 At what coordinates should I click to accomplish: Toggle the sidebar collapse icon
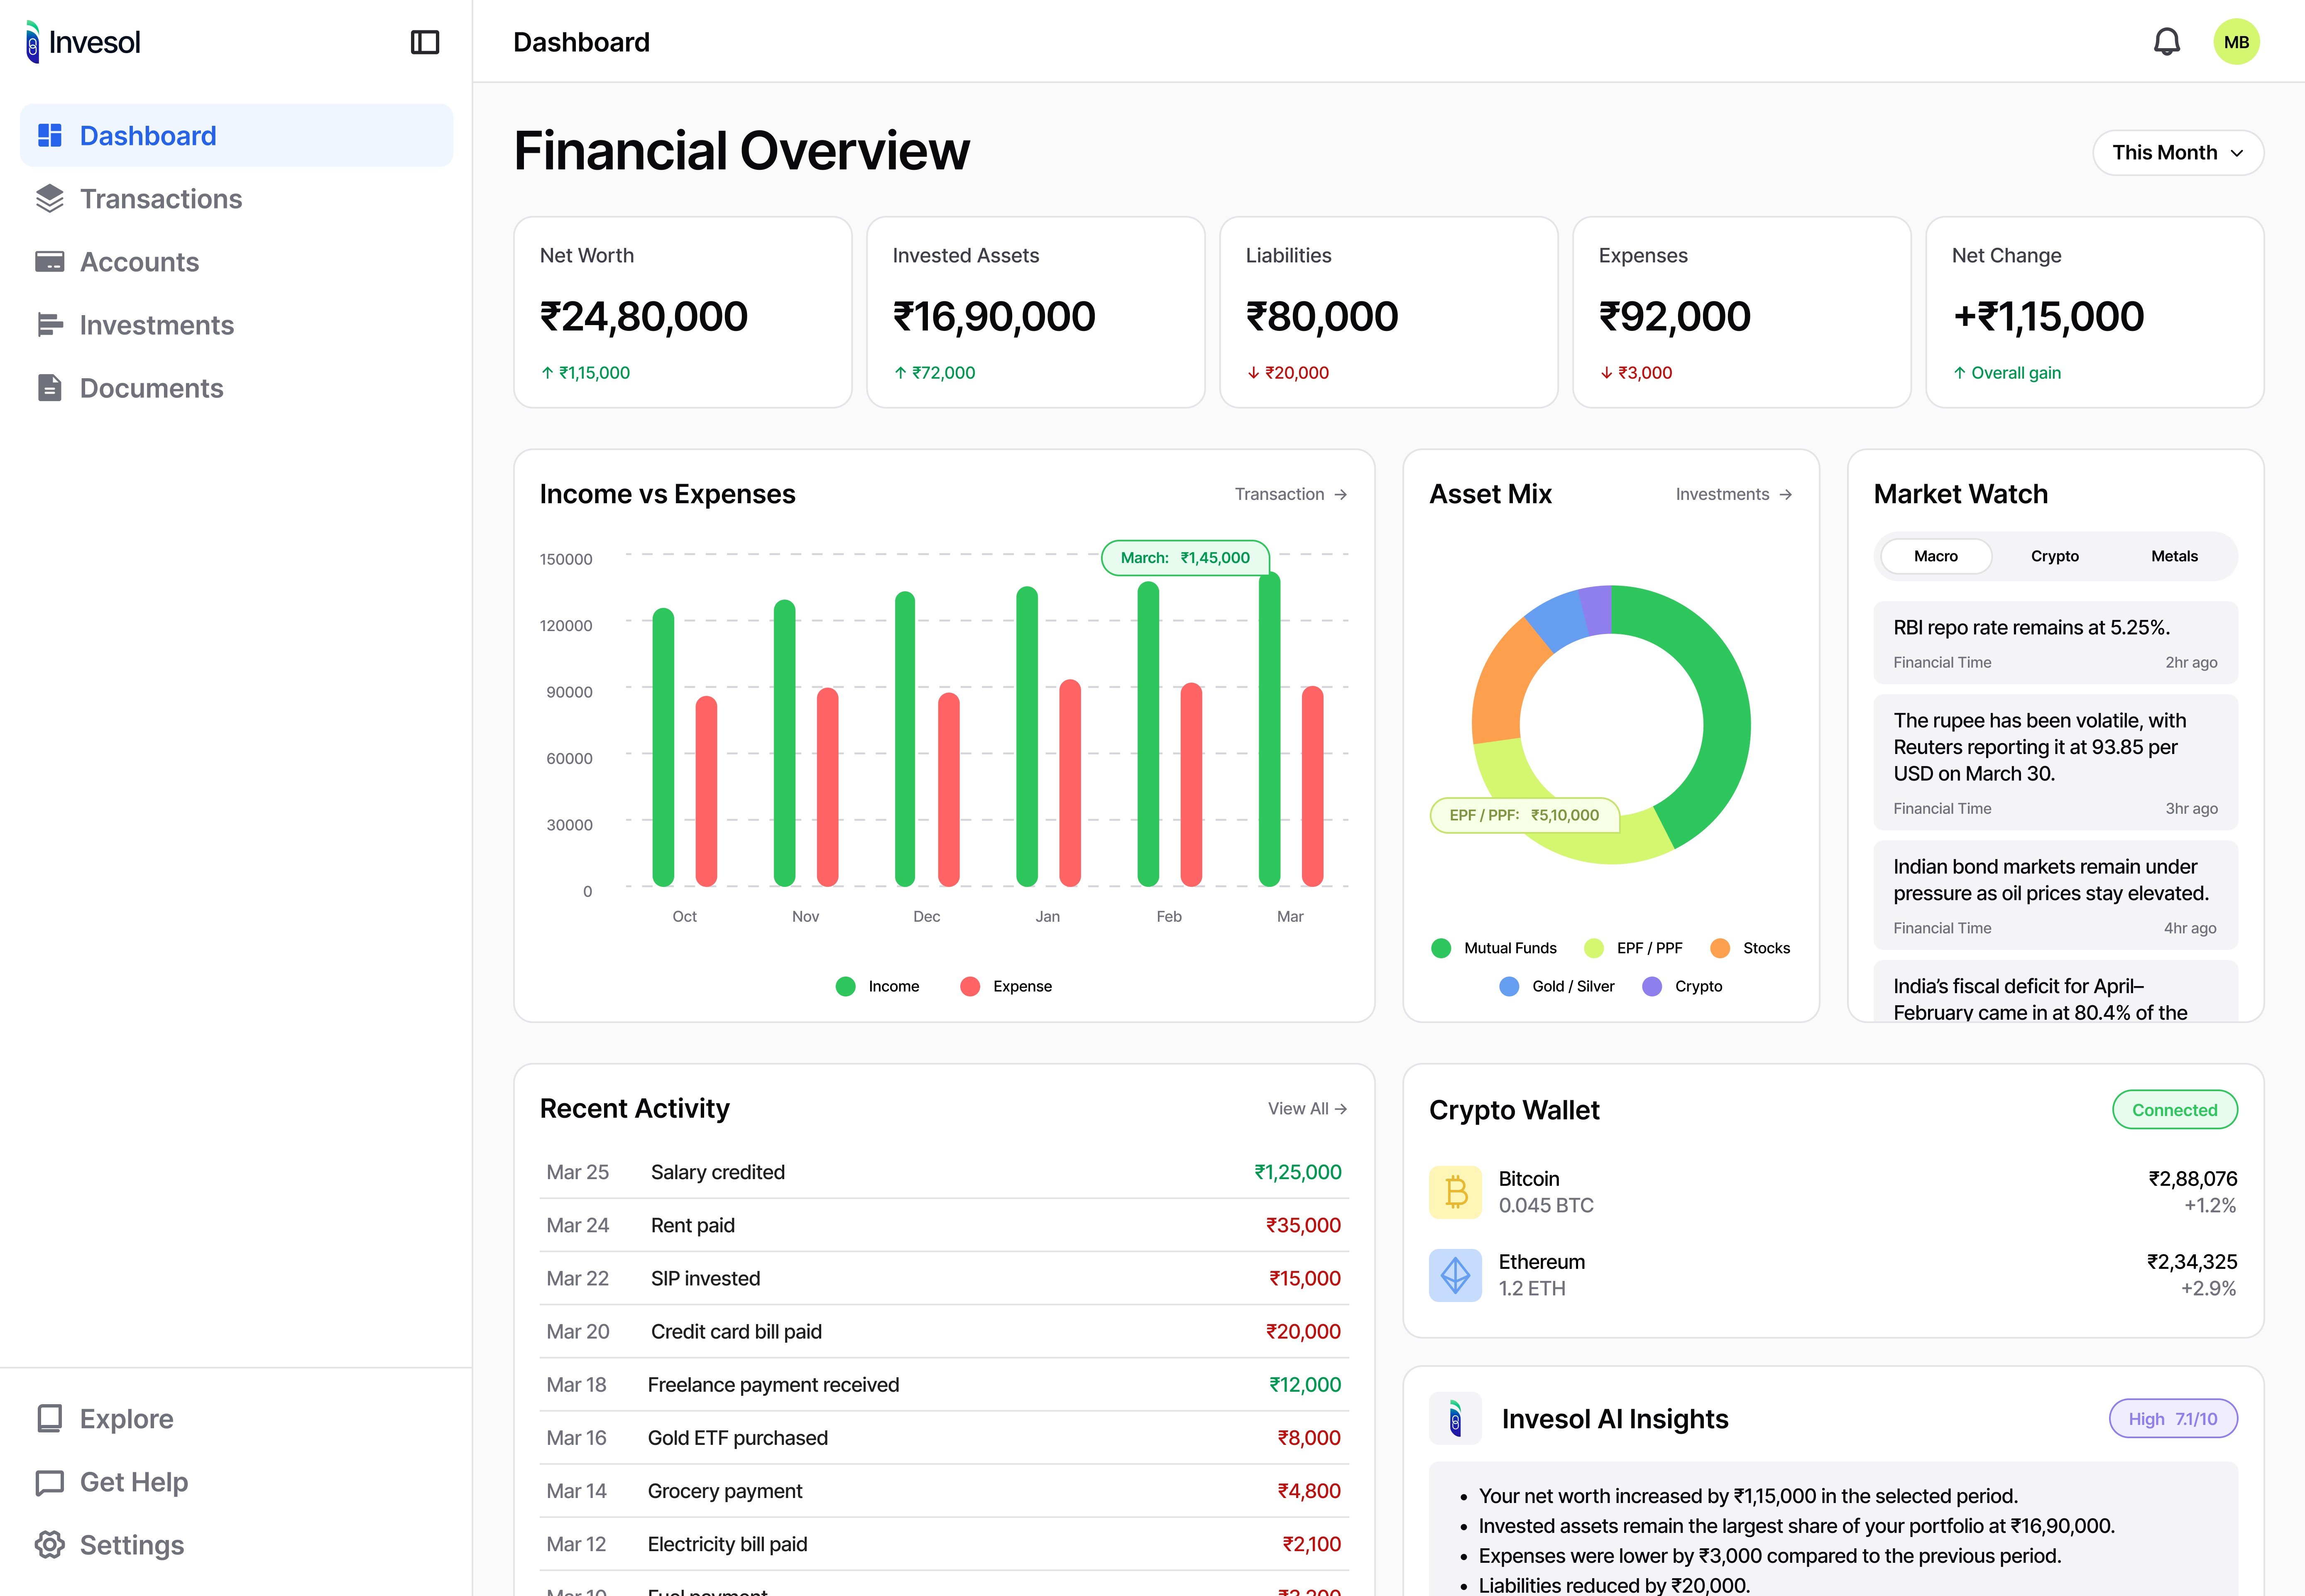click(425, 42)
